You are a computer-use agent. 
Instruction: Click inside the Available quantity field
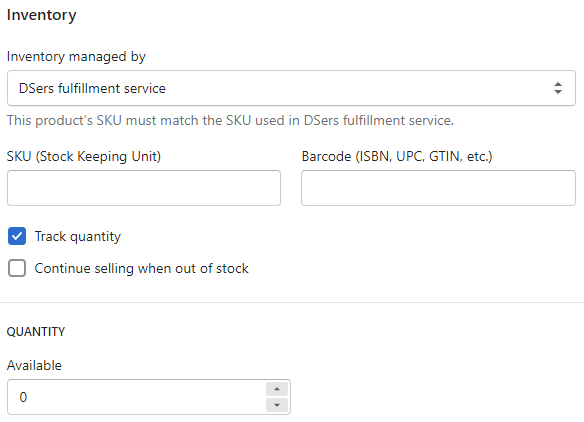pos(136,397)
